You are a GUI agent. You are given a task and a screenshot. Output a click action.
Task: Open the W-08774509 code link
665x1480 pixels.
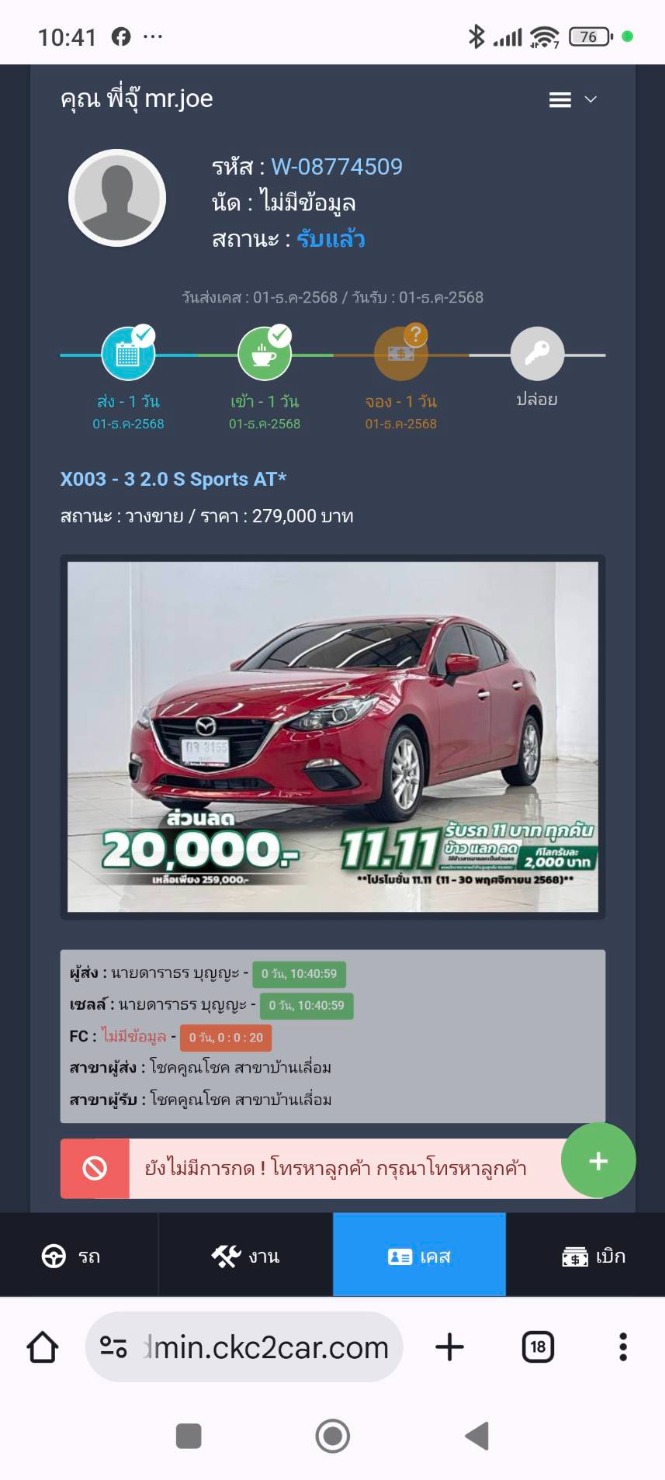pyautogui.click(x=337, y=167)
